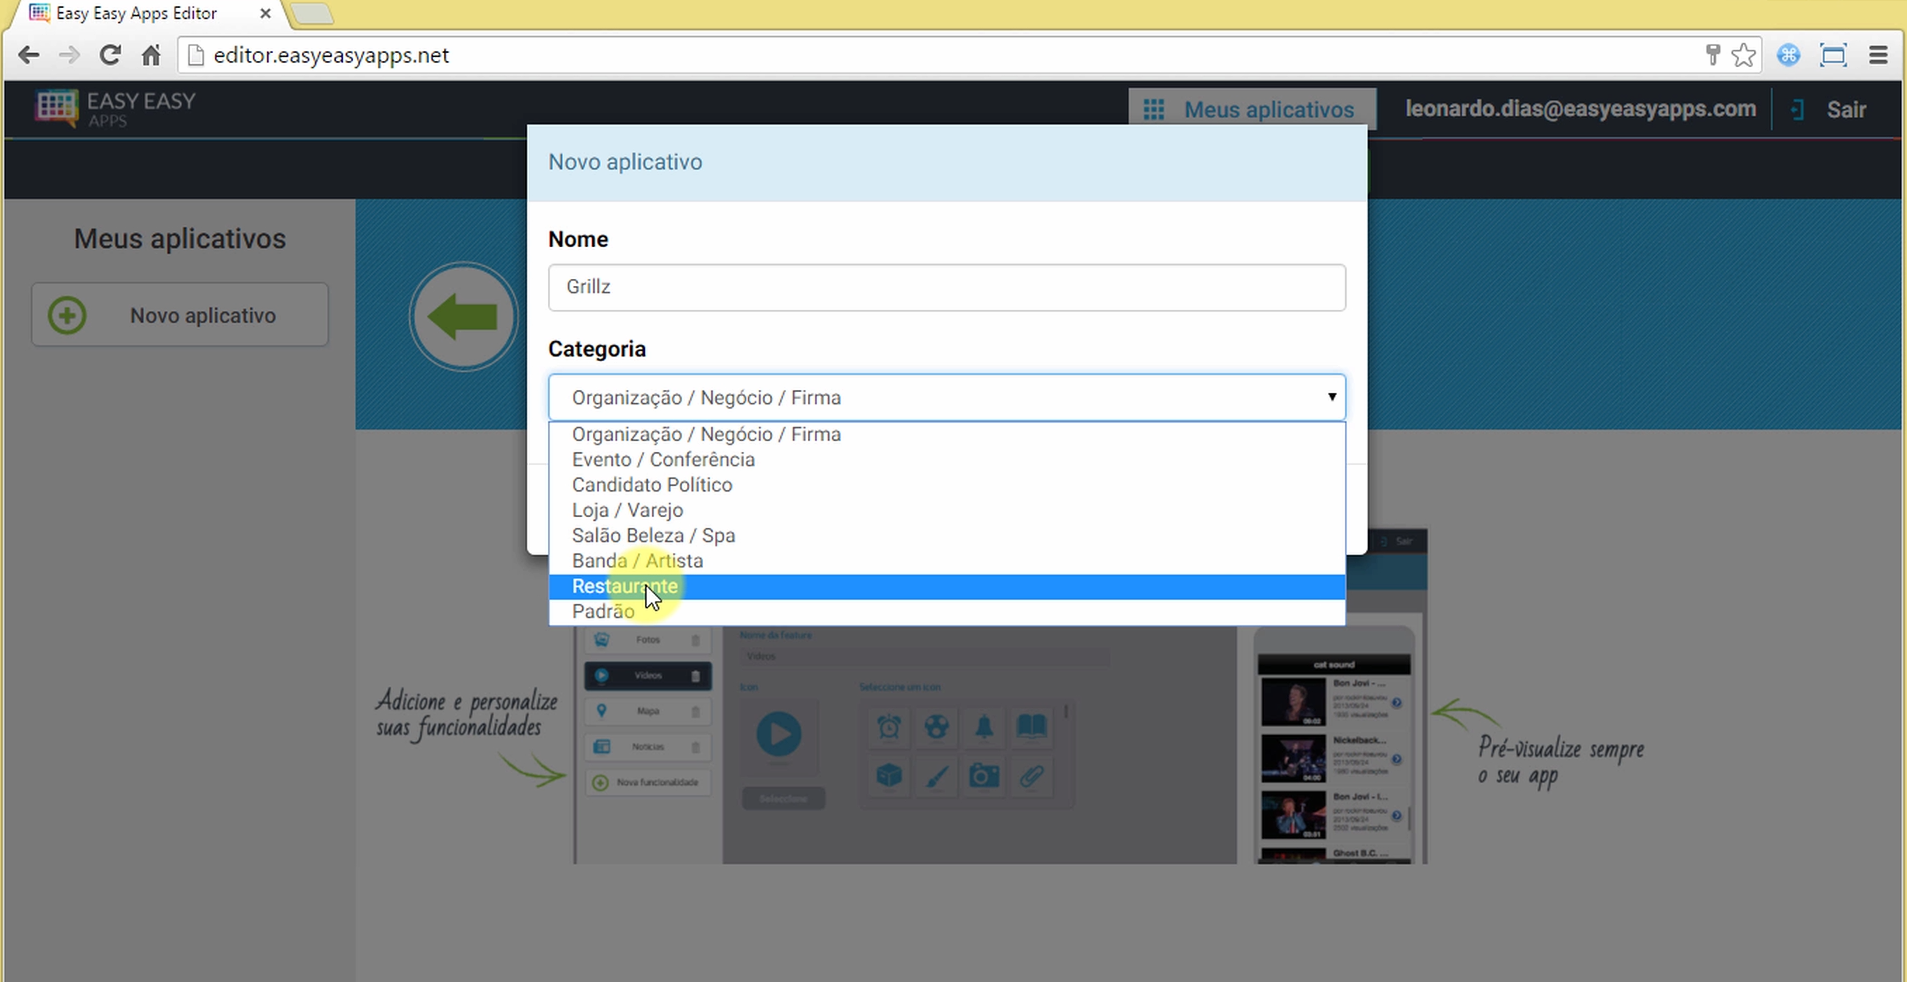1907x982 pixels.
Task: Select Restaurante from the category list
Action: 625,586
